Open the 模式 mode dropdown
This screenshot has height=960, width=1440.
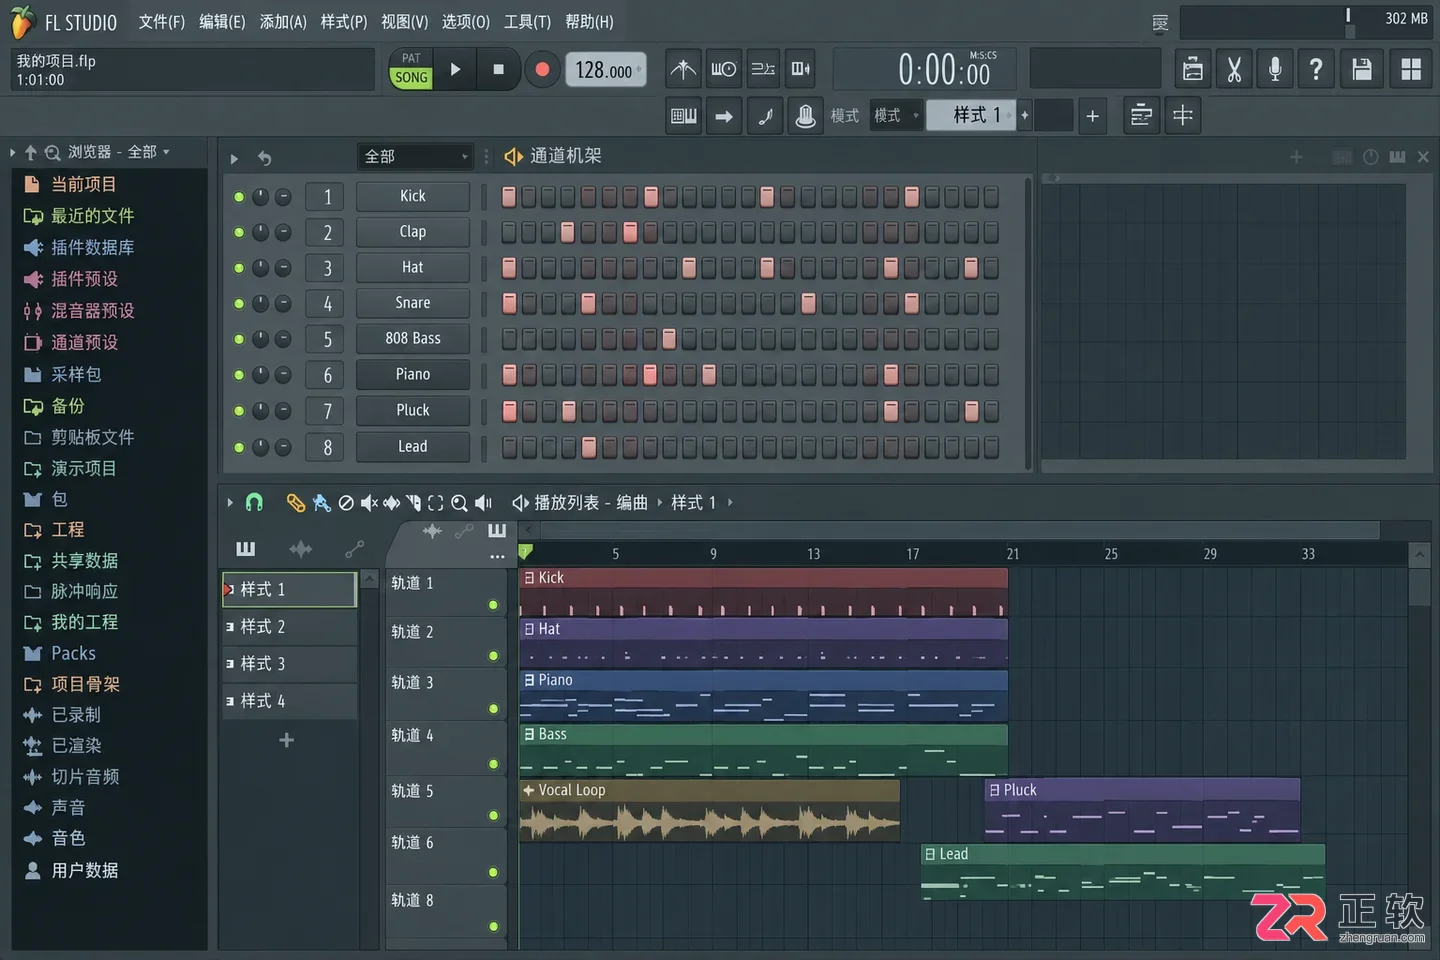click(895, 116)
